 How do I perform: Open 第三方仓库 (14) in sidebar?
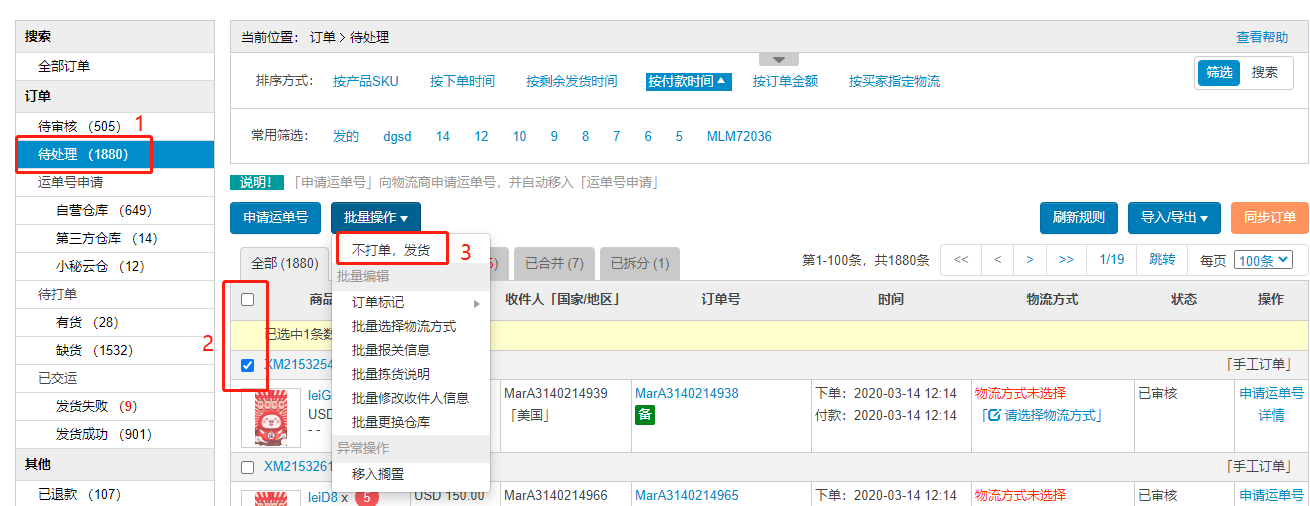115,238
